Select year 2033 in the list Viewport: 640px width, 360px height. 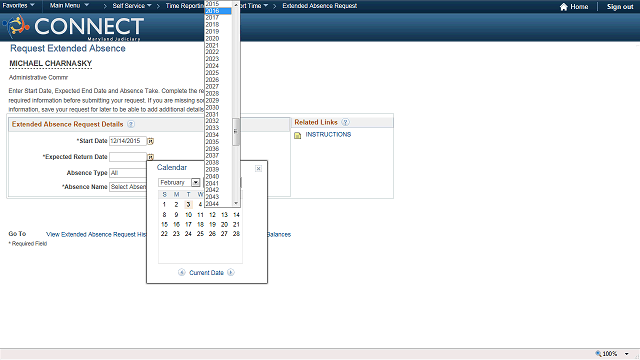pyautogui.click(x=218, y=128)
